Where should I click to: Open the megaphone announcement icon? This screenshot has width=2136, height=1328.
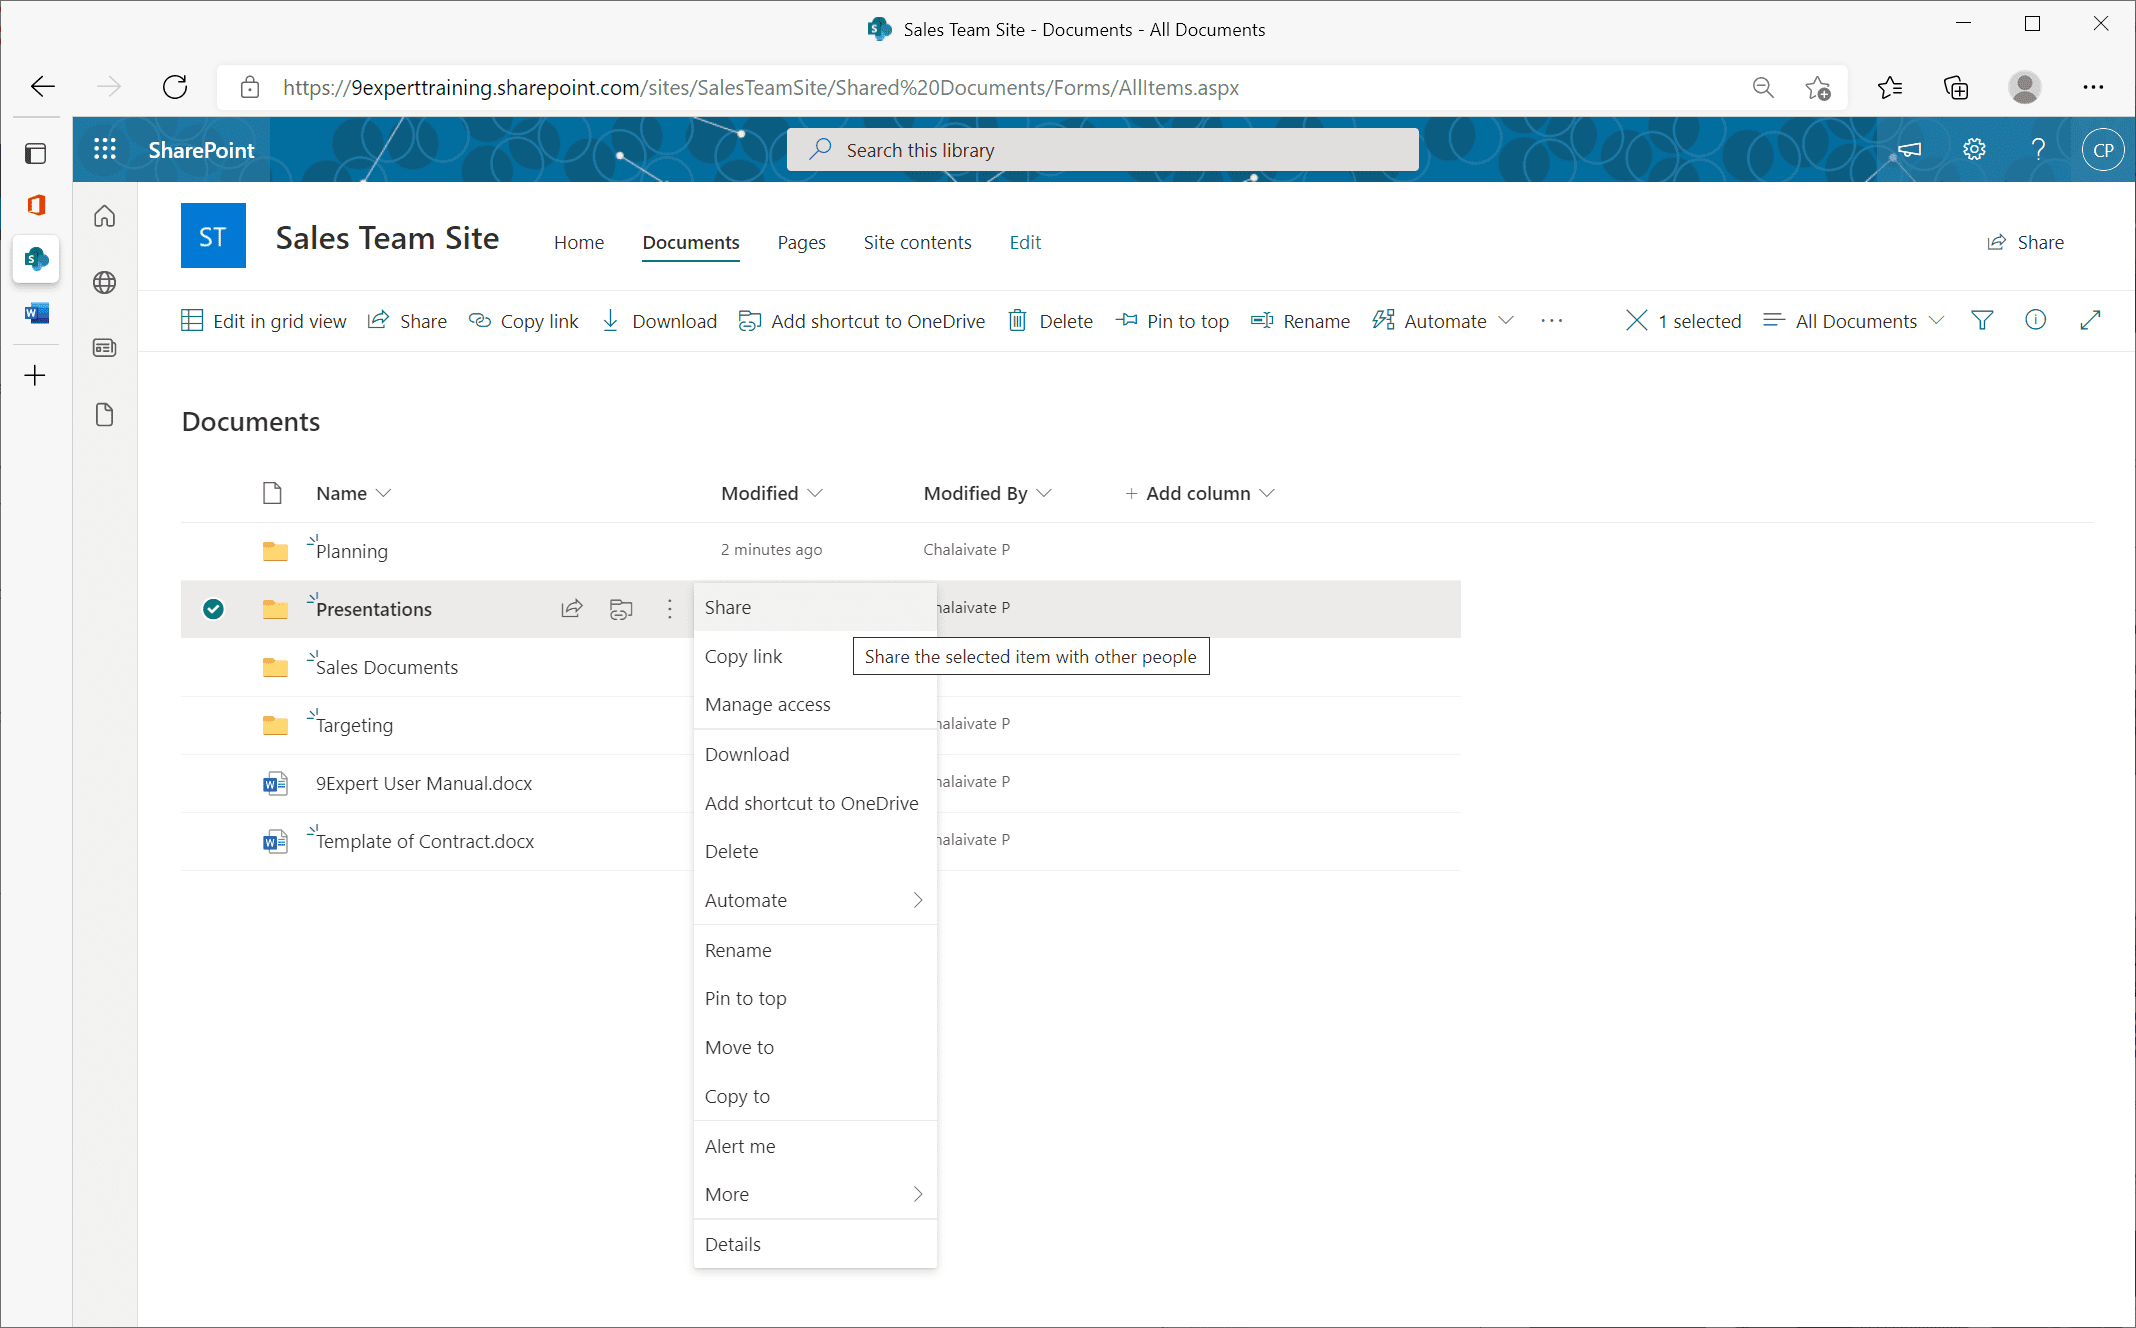click(x=1908, y=149)
